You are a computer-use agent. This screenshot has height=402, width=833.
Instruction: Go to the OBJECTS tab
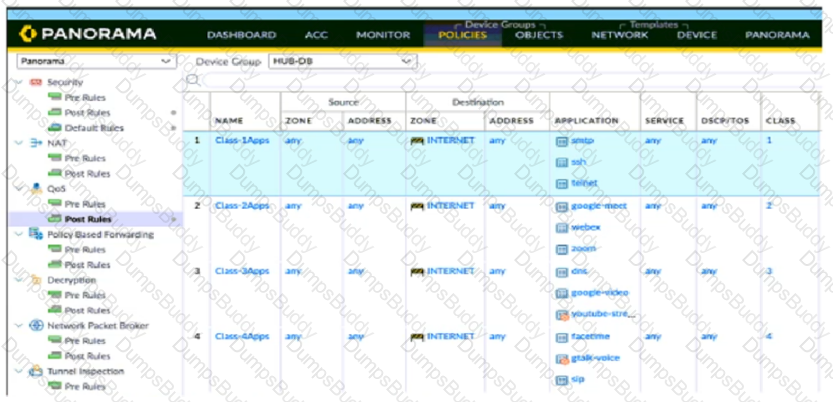point(539,35)
